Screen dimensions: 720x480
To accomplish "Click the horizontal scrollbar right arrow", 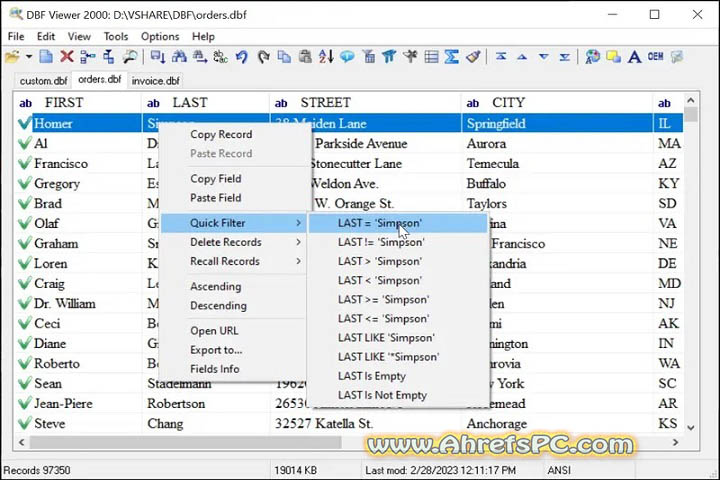I will 675,442.
